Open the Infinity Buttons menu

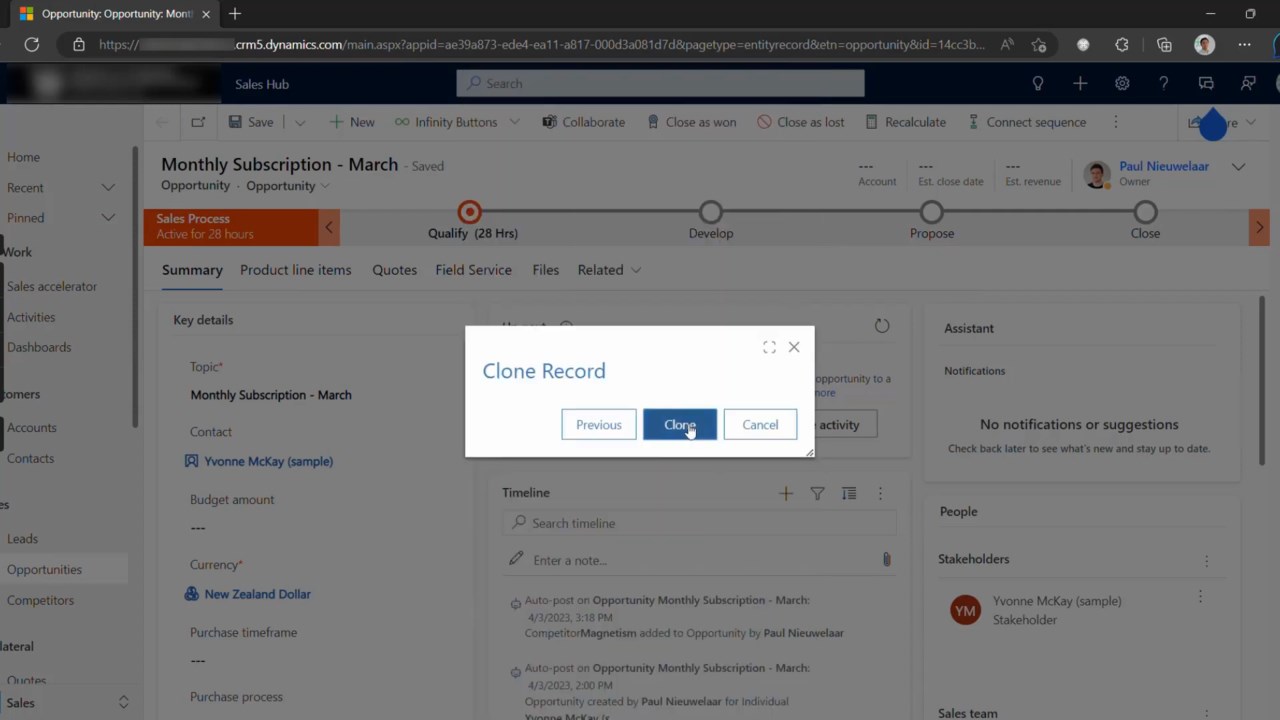tap(456, 122)
